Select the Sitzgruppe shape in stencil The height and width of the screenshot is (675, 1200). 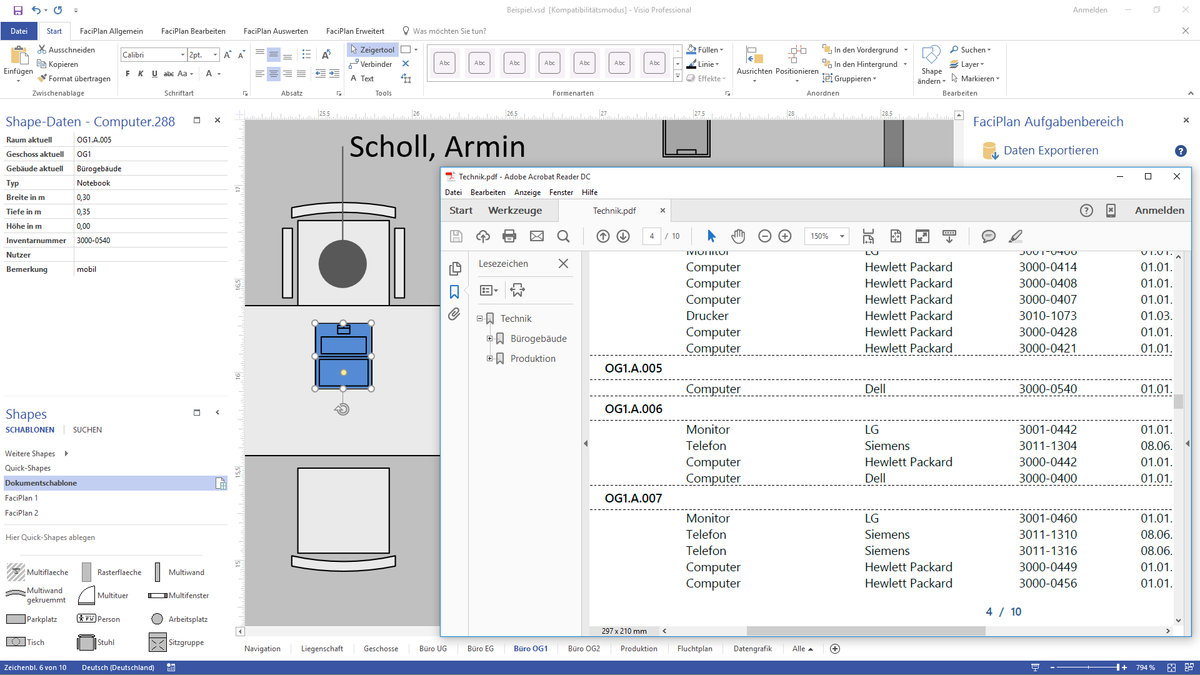[x=177, y=642]
